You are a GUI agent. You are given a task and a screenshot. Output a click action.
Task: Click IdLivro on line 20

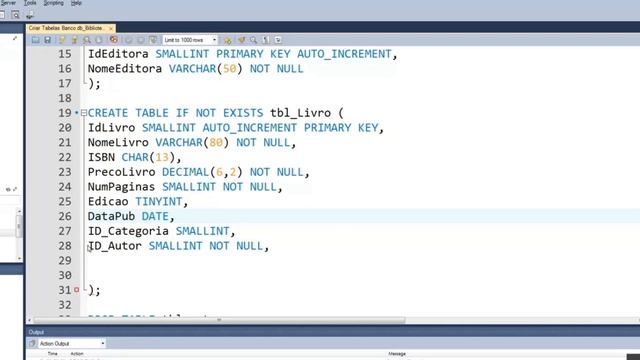(111, 128)
